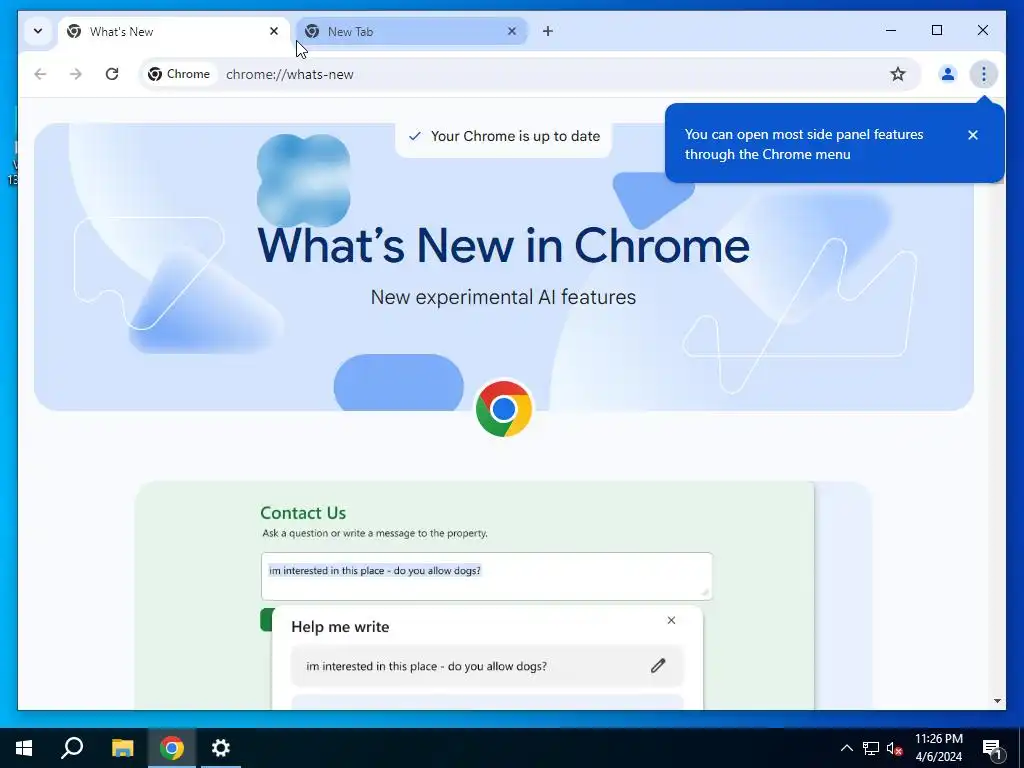The image size is (1024, 768).
Task: Open the network status tray icon
Action: [x=871, y=748]
